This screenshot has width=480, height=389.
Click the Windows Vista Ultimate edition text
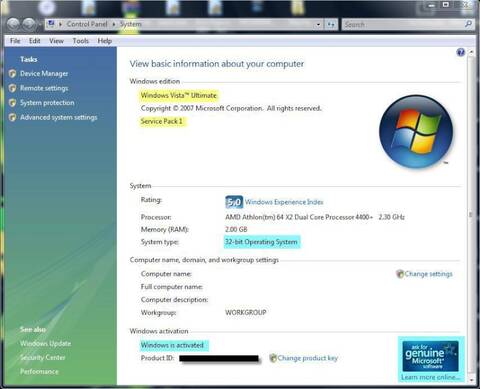178,95
